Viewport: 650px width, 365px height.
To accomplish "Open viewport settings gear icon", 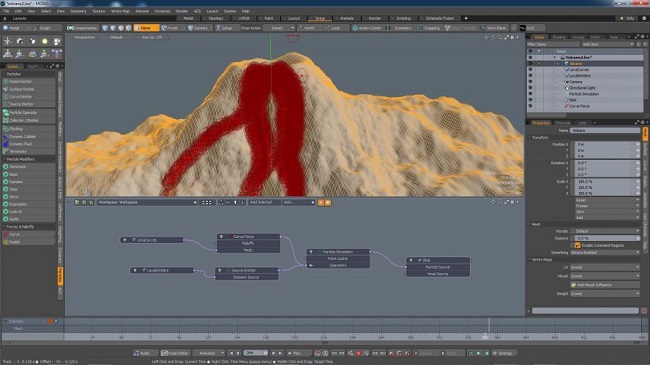I will [x=512, y=37].
